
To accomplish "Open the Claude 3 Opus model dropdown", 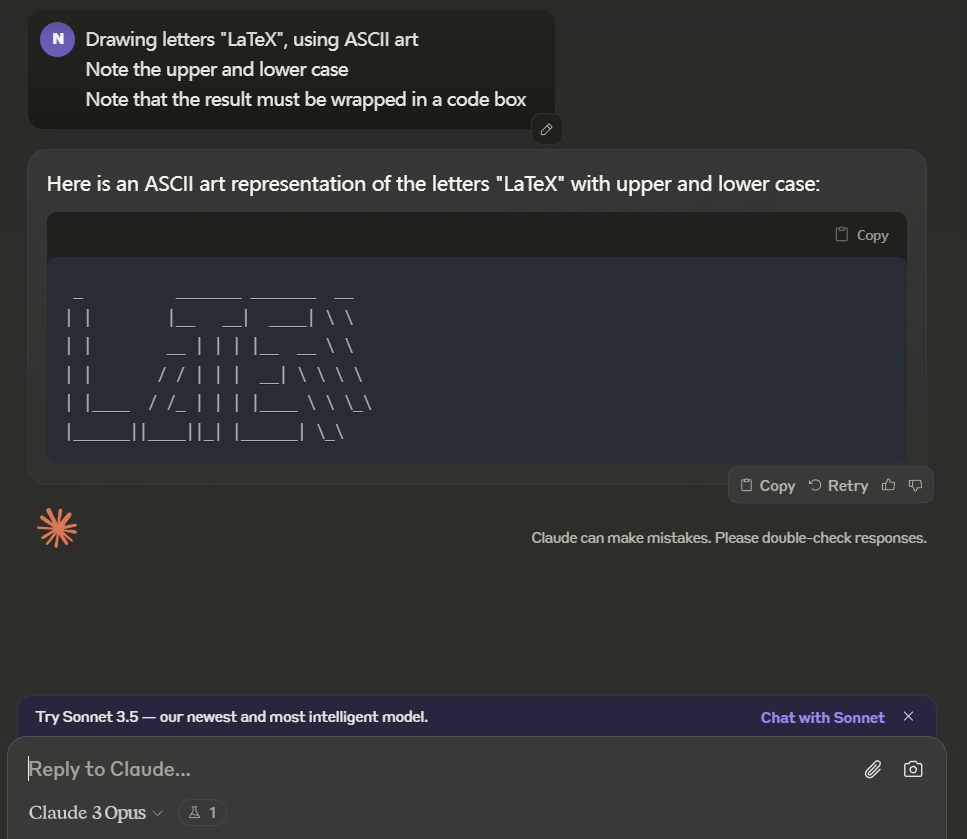I will [x=96, y=812].
